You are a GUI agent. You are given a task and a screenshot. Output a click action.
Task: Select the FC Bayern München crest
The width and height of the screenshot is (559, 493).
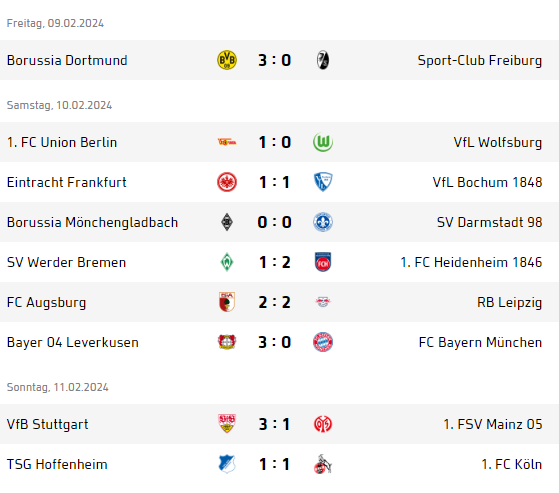click(323, 342)
